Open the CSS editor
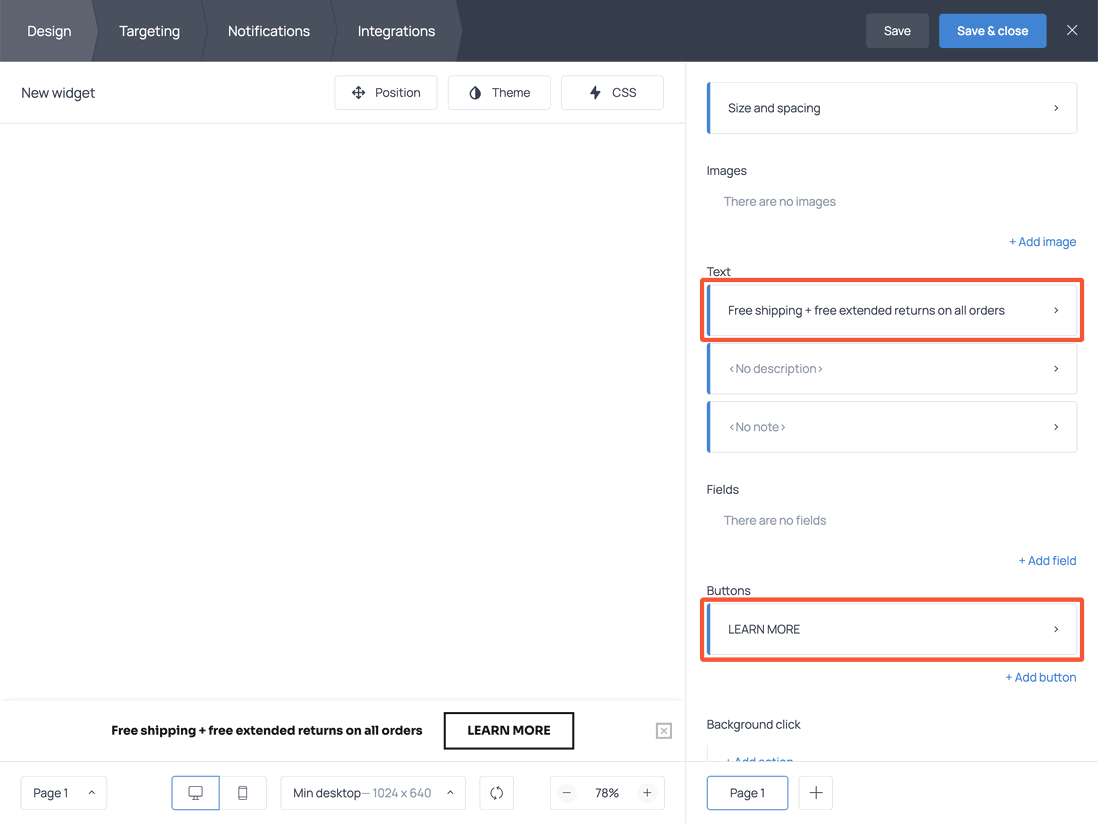This screenshot has height=823, width=1098. click(x=612, y=92)
